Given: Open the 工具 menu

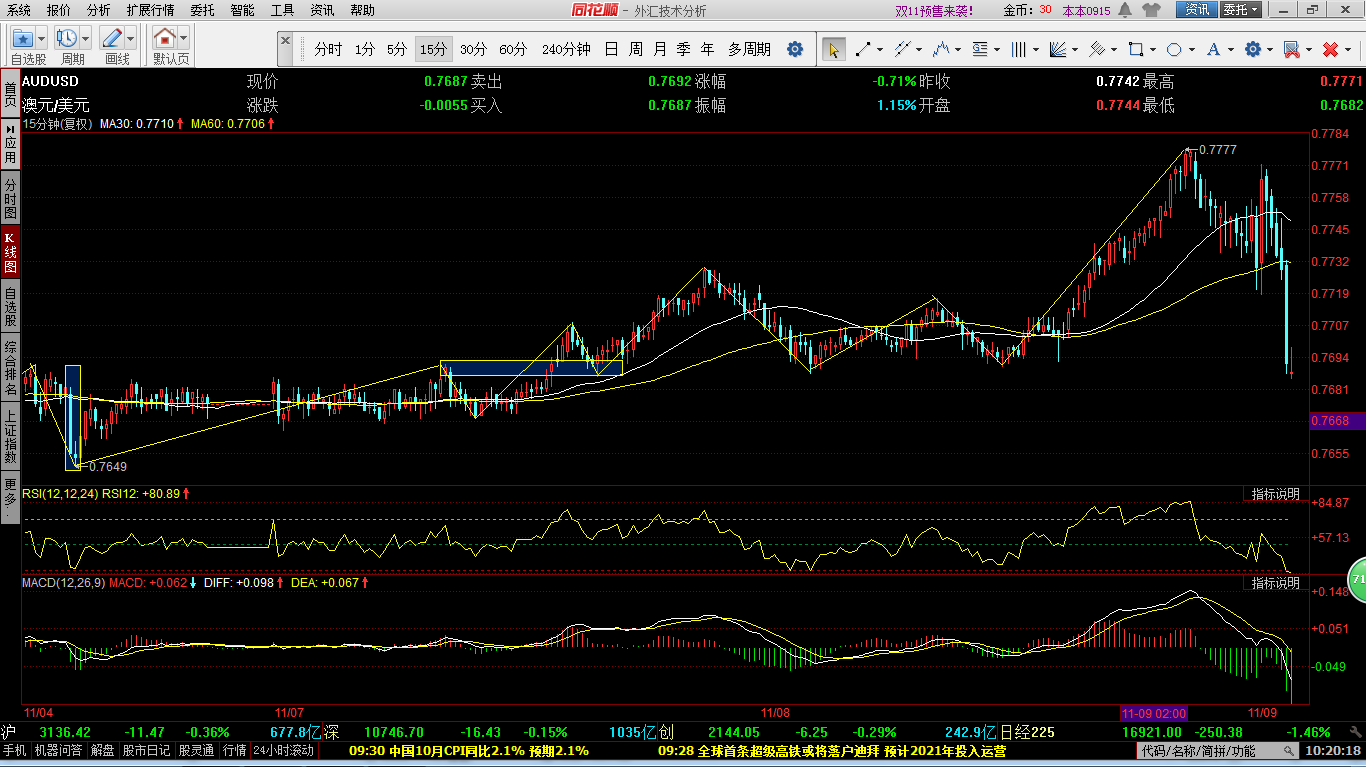Looking at the screenshot, I should (x=282, y=10).
